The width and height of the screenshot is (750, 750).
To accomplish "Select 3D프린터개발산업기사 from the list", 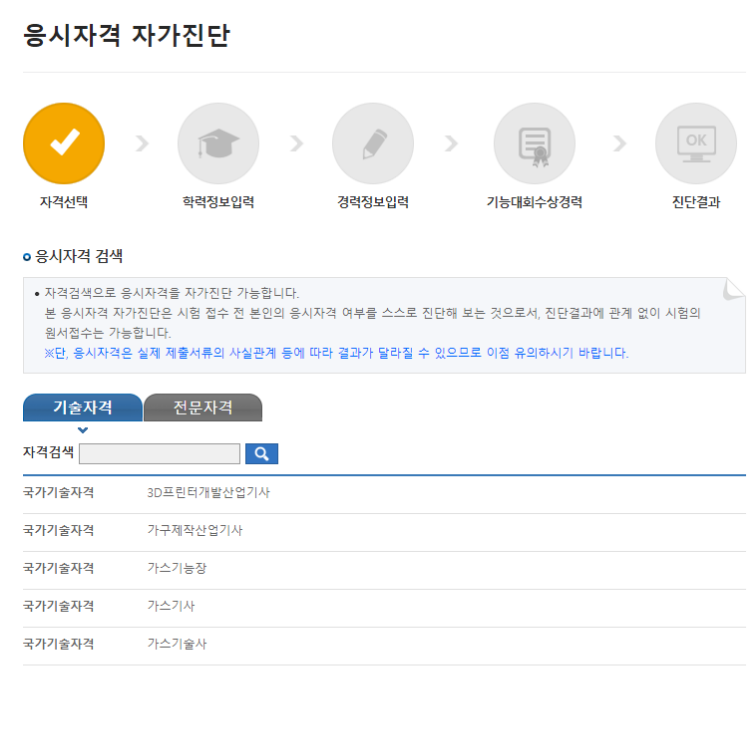I will click(x=209, y=493).
